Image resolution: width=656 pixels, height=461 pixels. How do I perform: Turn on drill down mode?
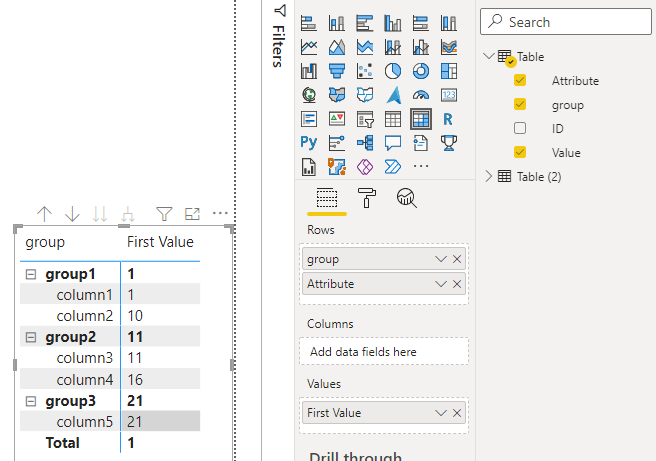coord(72,214)
